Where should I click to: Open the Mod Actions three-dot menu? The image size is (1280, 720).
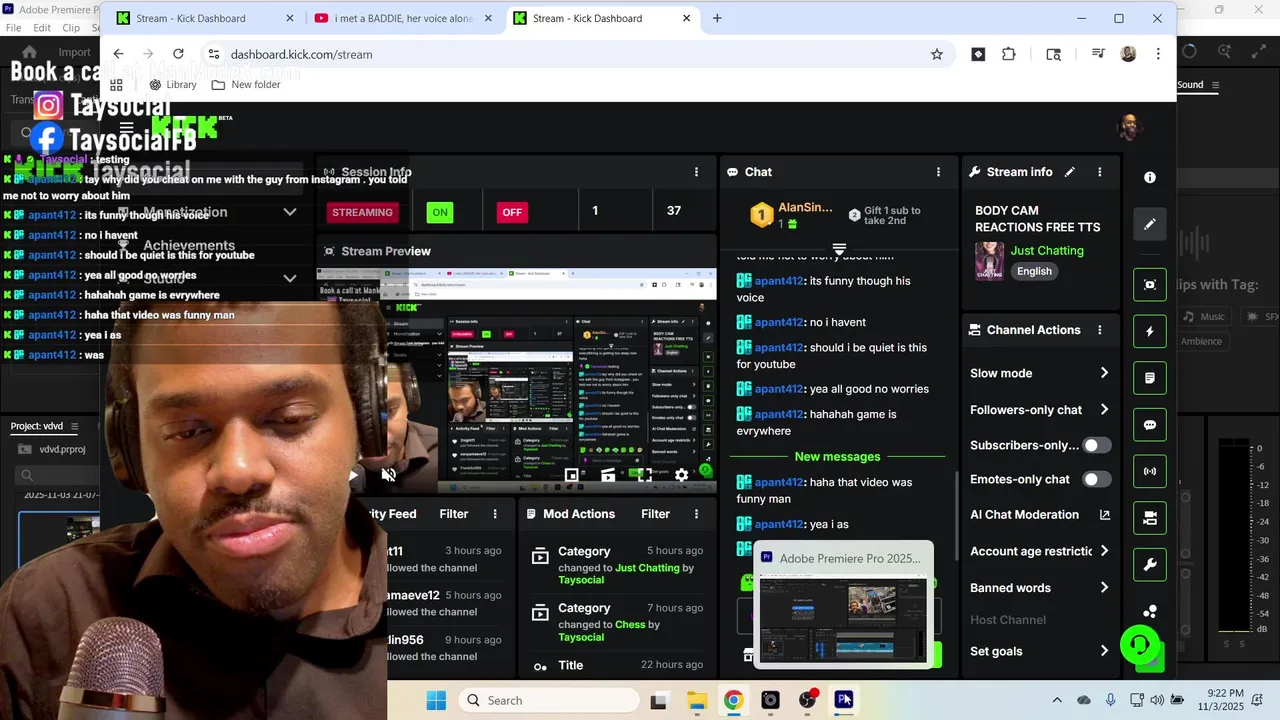(697, 514)
